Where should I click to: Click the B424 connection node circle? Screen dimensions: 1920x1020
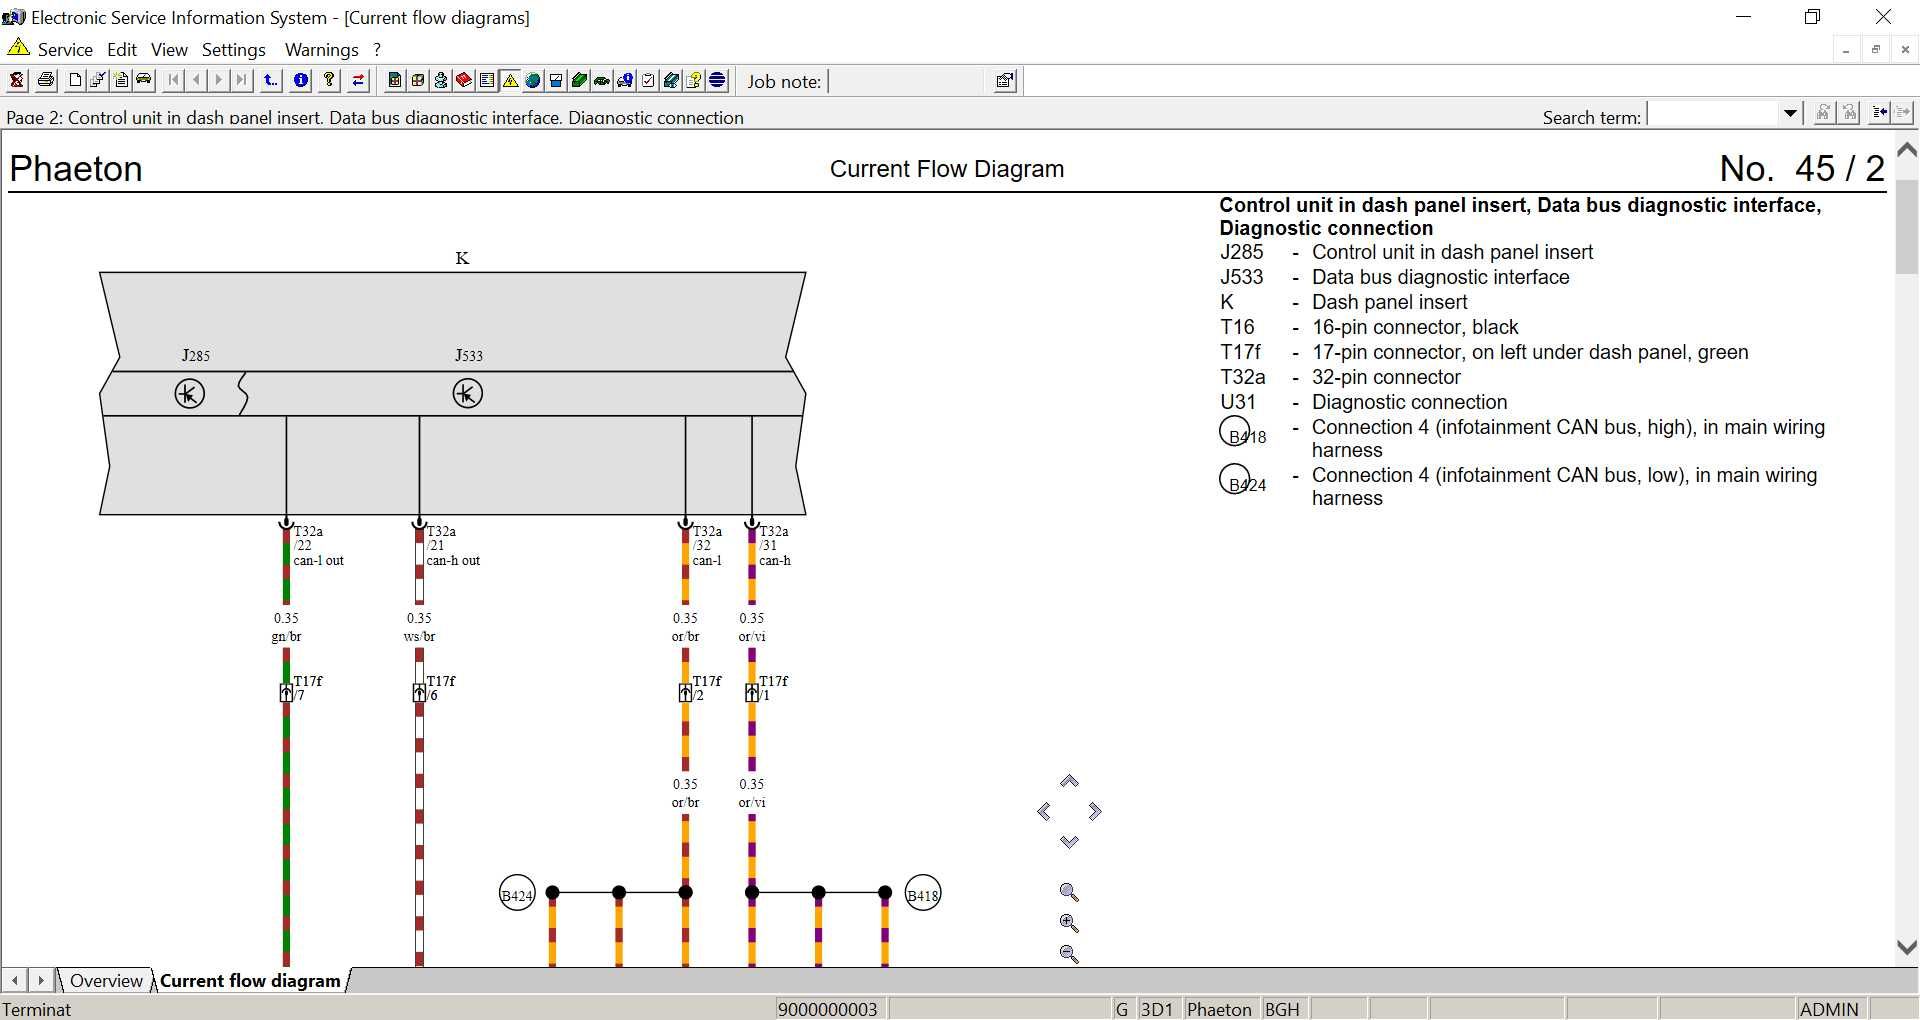(x=517, y=894)
